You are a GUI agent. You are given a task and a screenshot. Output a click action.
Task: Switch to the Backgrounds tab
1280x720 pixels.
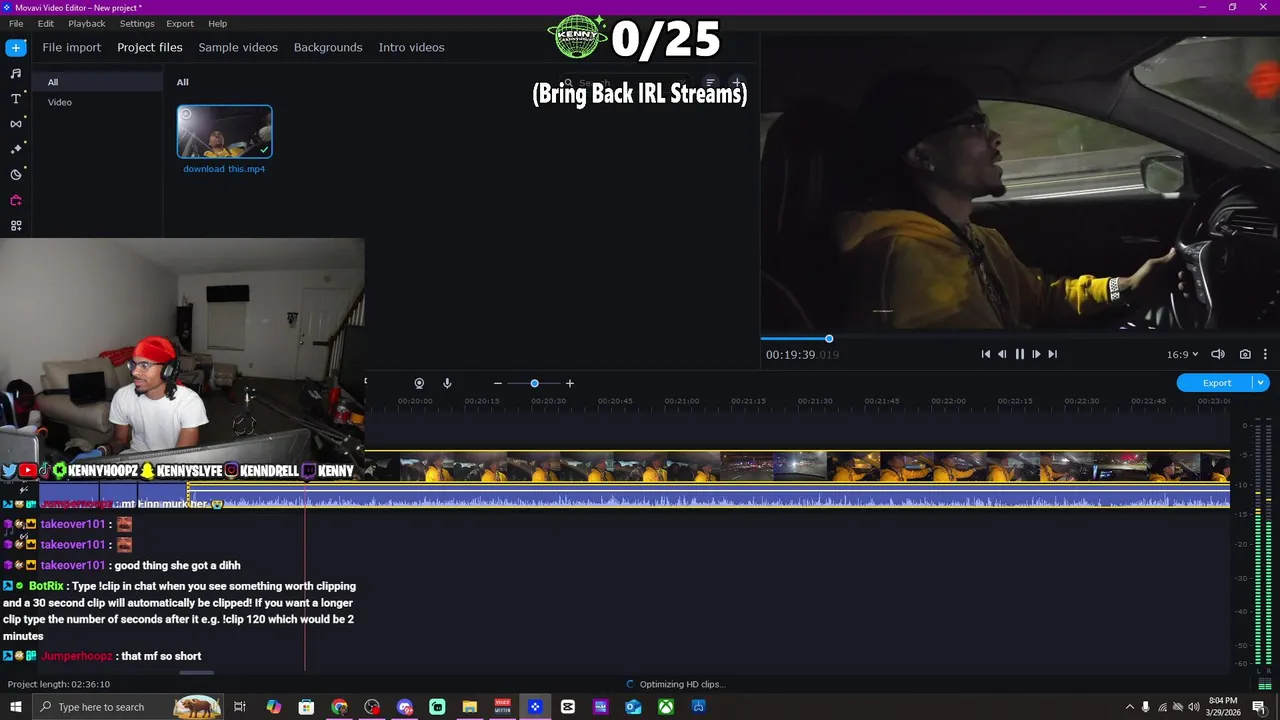point(328,47)
